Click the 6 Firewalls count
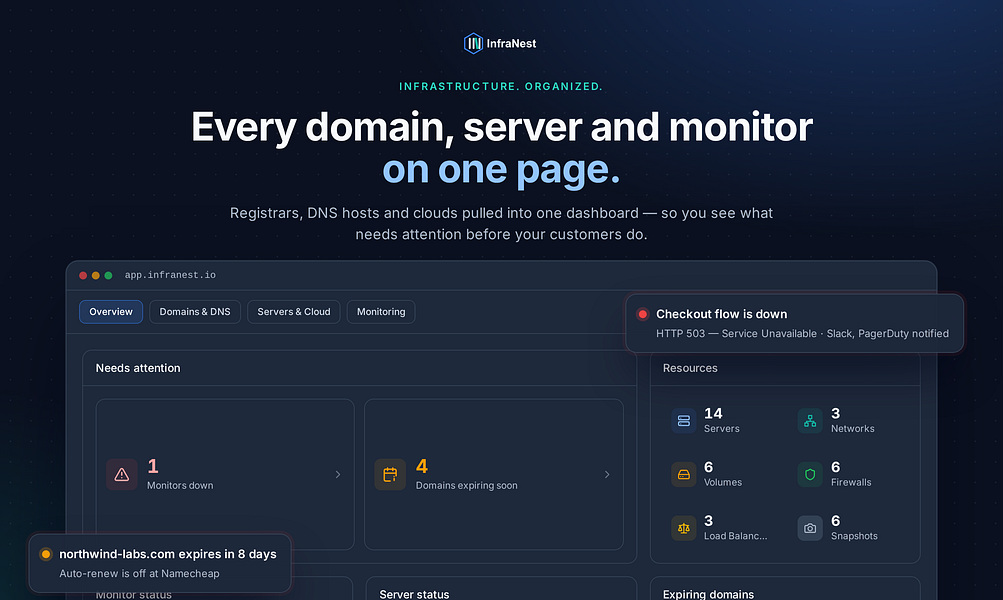Image resolution: width=1003 pixels, height=600 pixels. [835, 467]
